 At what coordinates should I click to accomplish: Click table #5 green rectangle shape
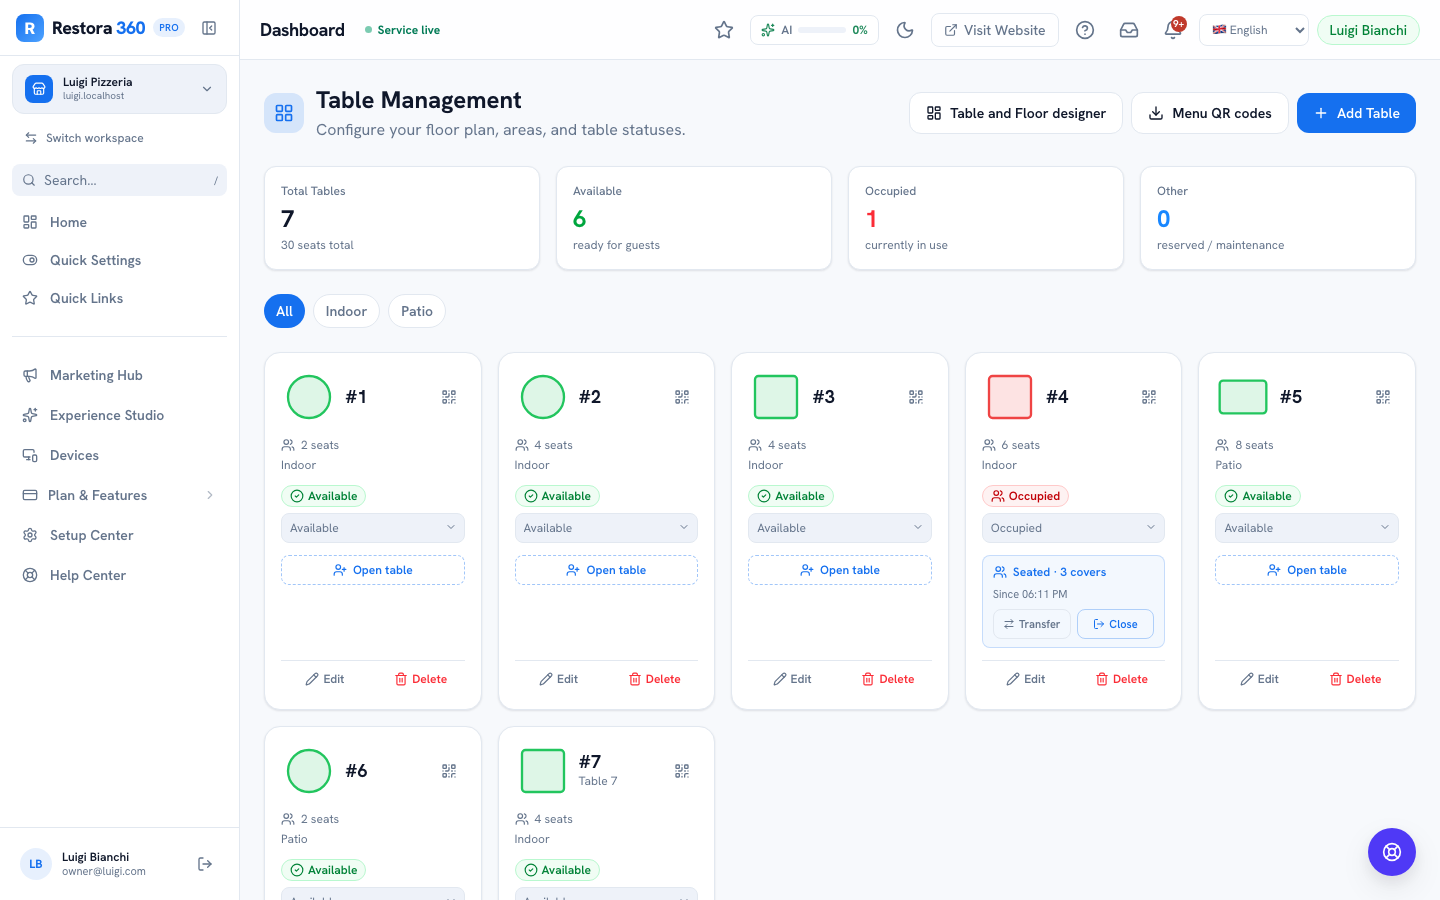pyautogui.click(x=1243, y=397)
